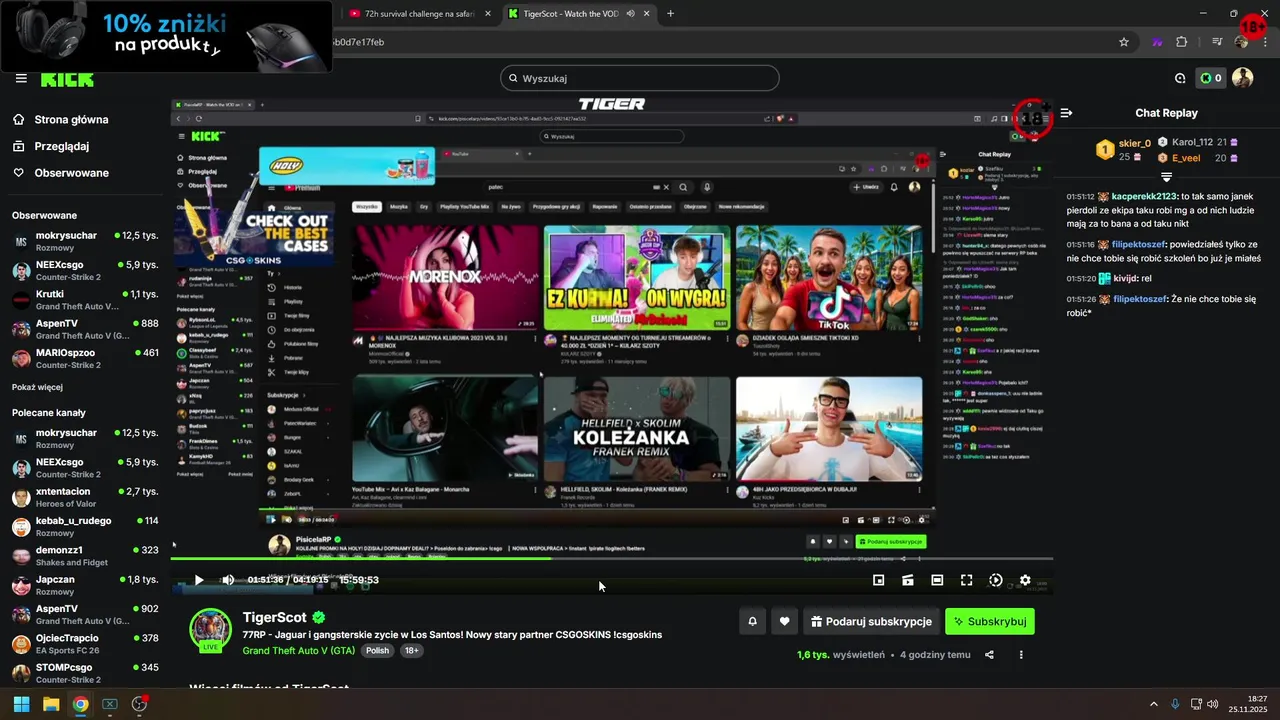Image resolution: width=1280 pixels, height=720 pixels.
Task: Click the cast icon in player controls
Action: point(907,580)
